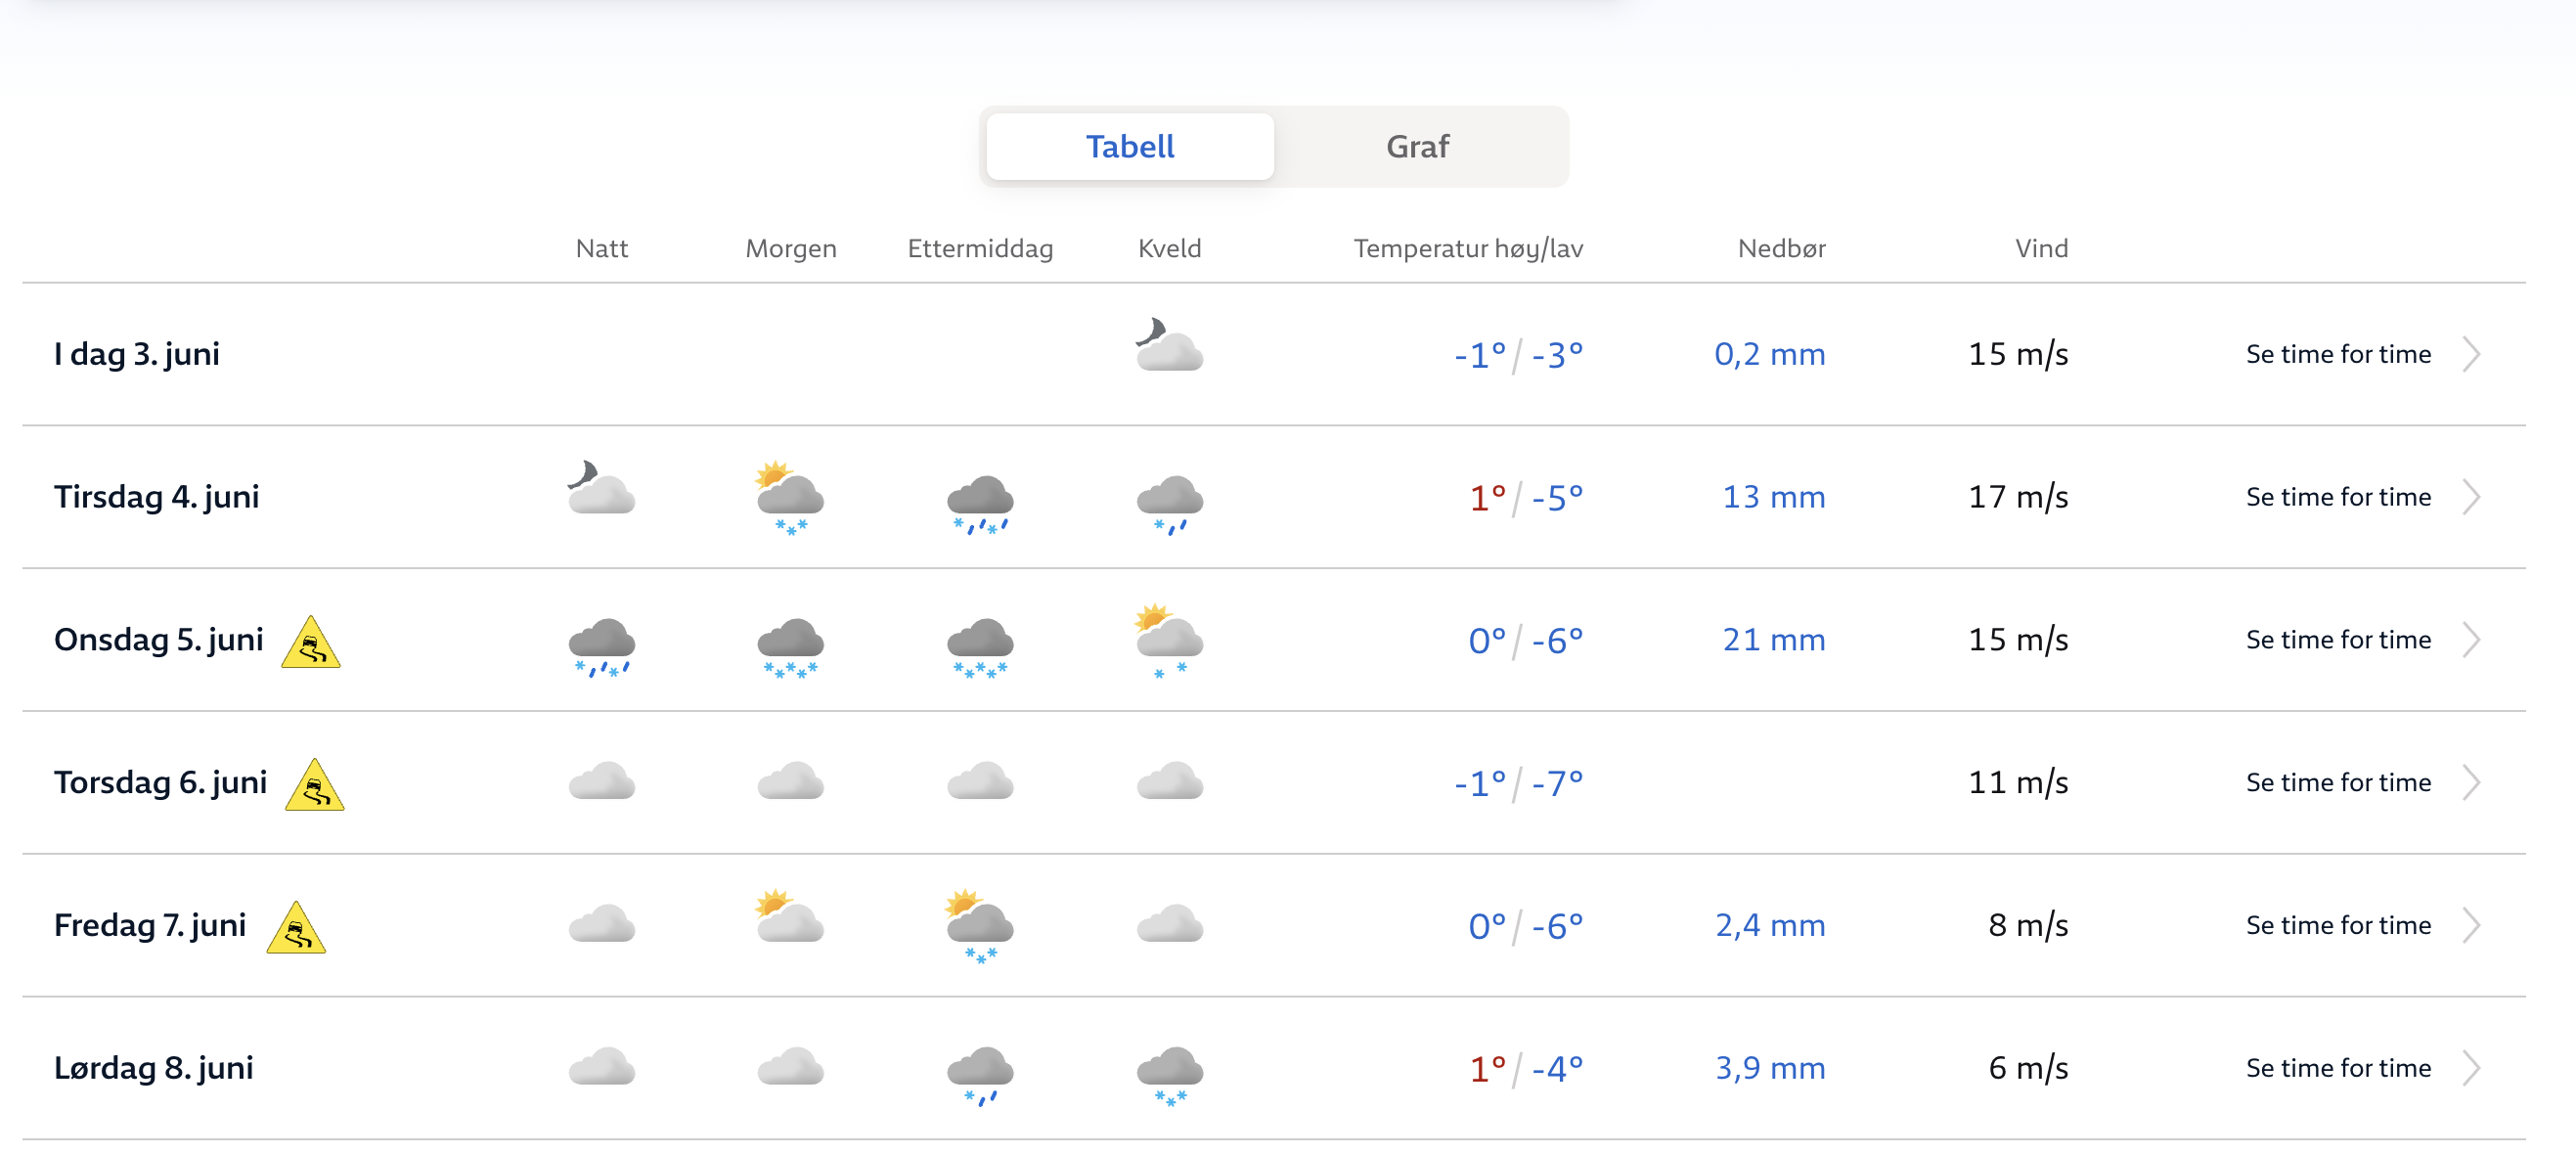Click the Fredag 7. juni day label
2576x1154 pixels.
click(x=150, y=926)
